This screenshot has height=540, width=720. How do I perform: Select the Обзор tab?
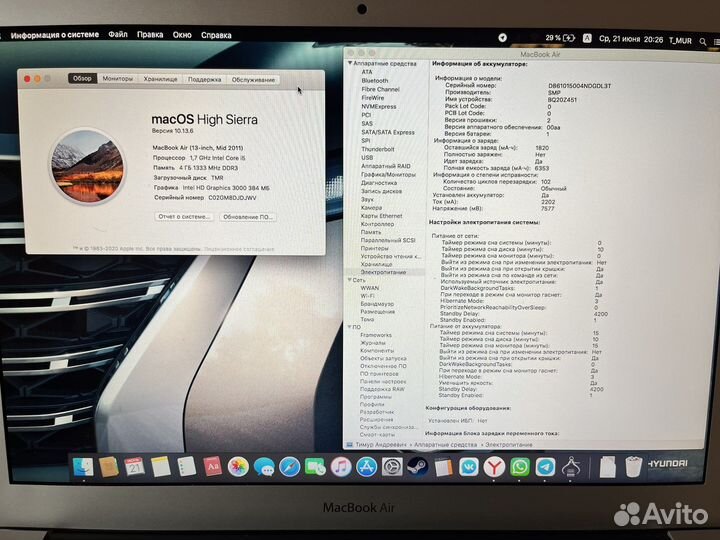[82, 78]
